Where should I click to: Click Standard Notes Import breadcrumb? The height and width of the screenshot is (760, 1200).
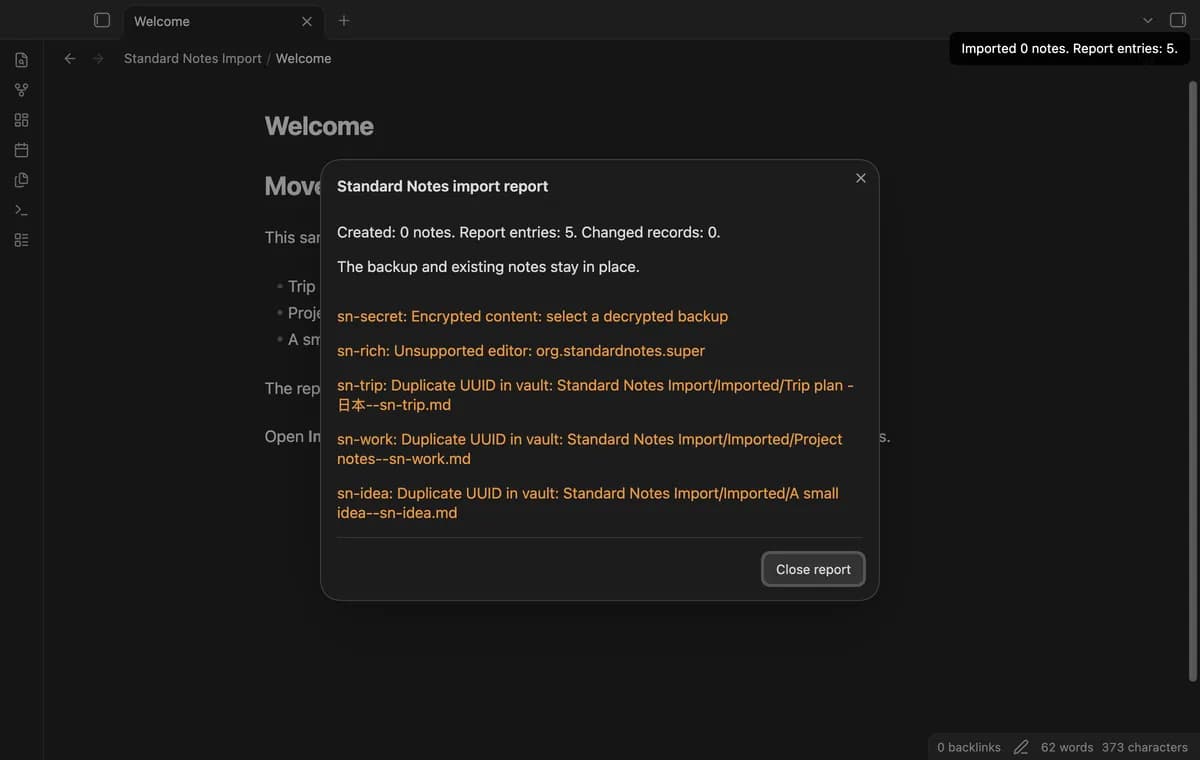pos(193,58)
